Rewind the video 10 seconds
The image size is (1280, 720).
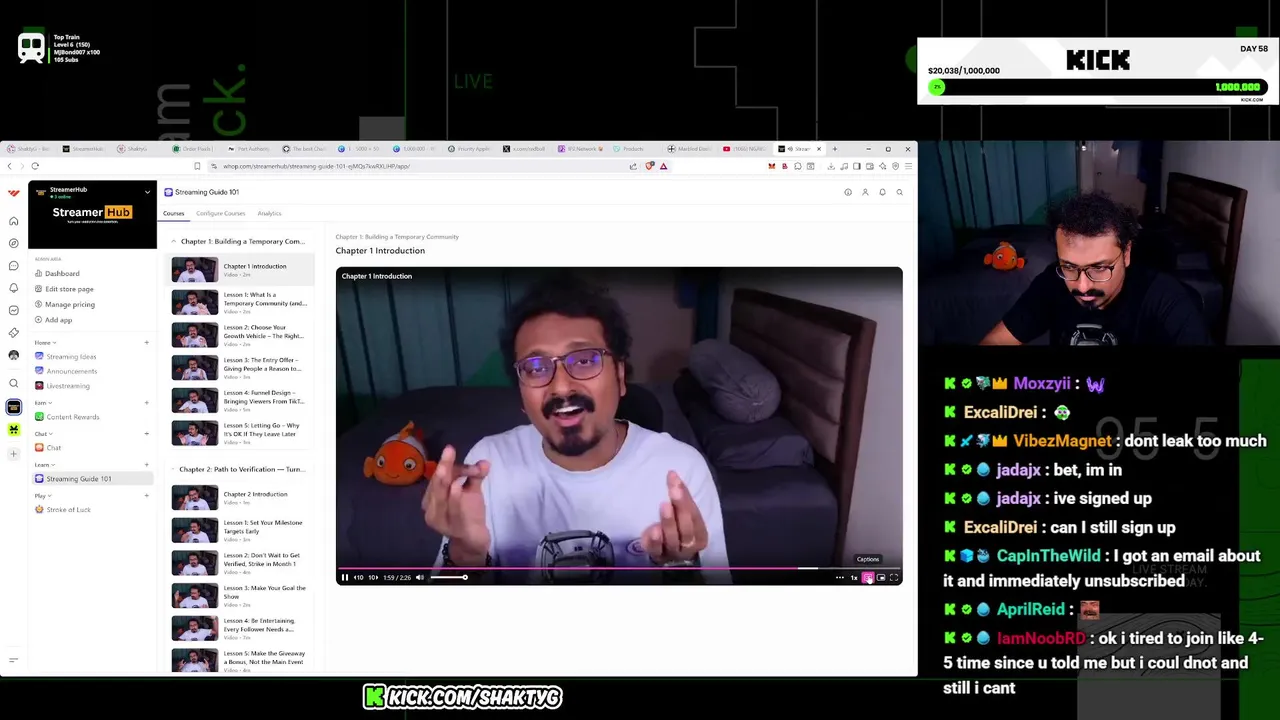tap(358, 577)
